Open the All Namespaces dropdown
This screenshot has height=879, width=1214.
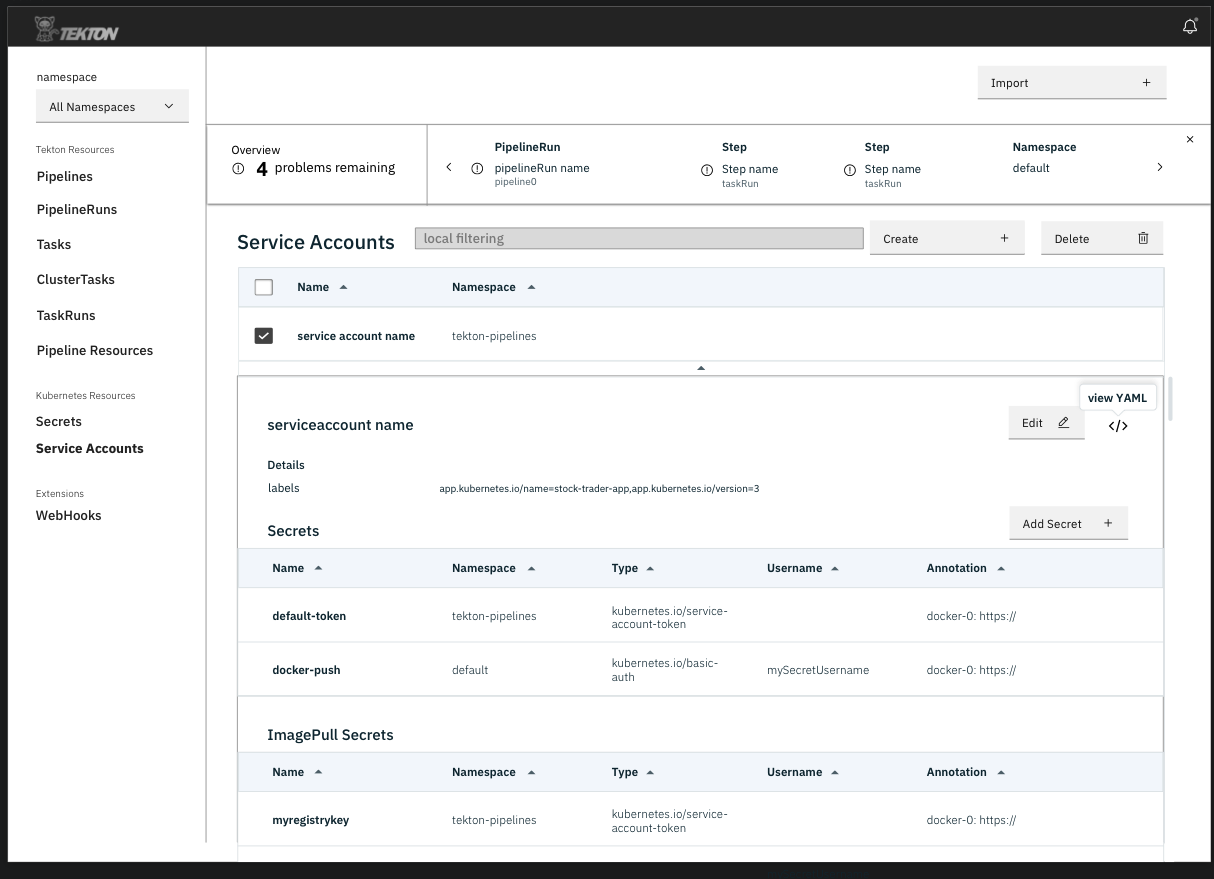(112, 105)
